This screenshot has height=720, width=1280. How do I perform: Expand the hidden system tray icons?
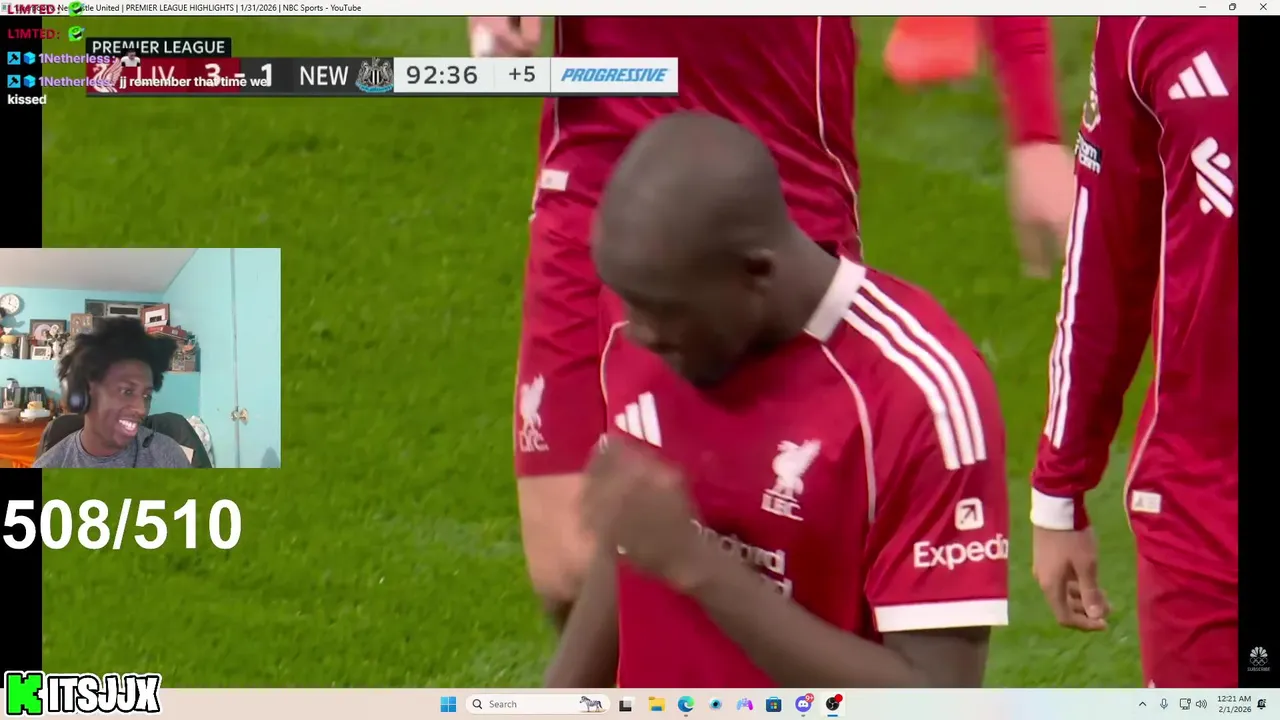(x=1142, y=704)
